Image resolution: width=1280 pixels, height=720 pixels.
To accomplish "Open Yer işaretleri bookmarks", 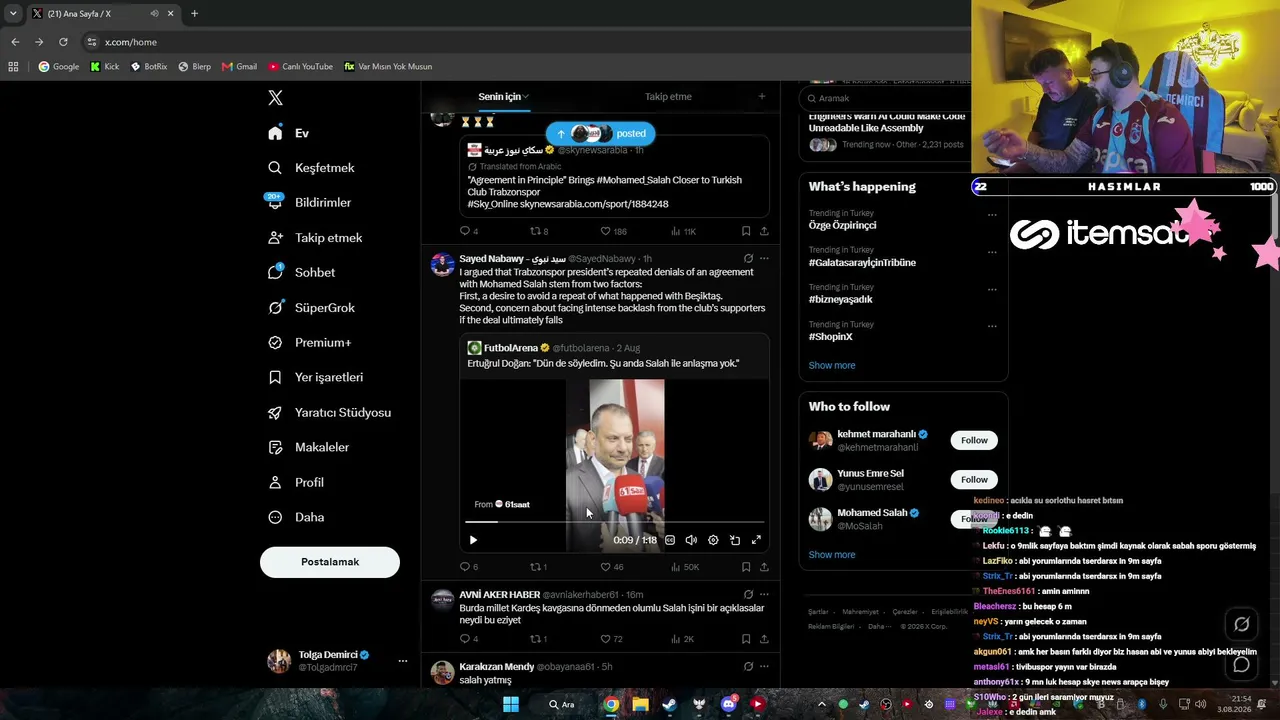I will point(315,377).
